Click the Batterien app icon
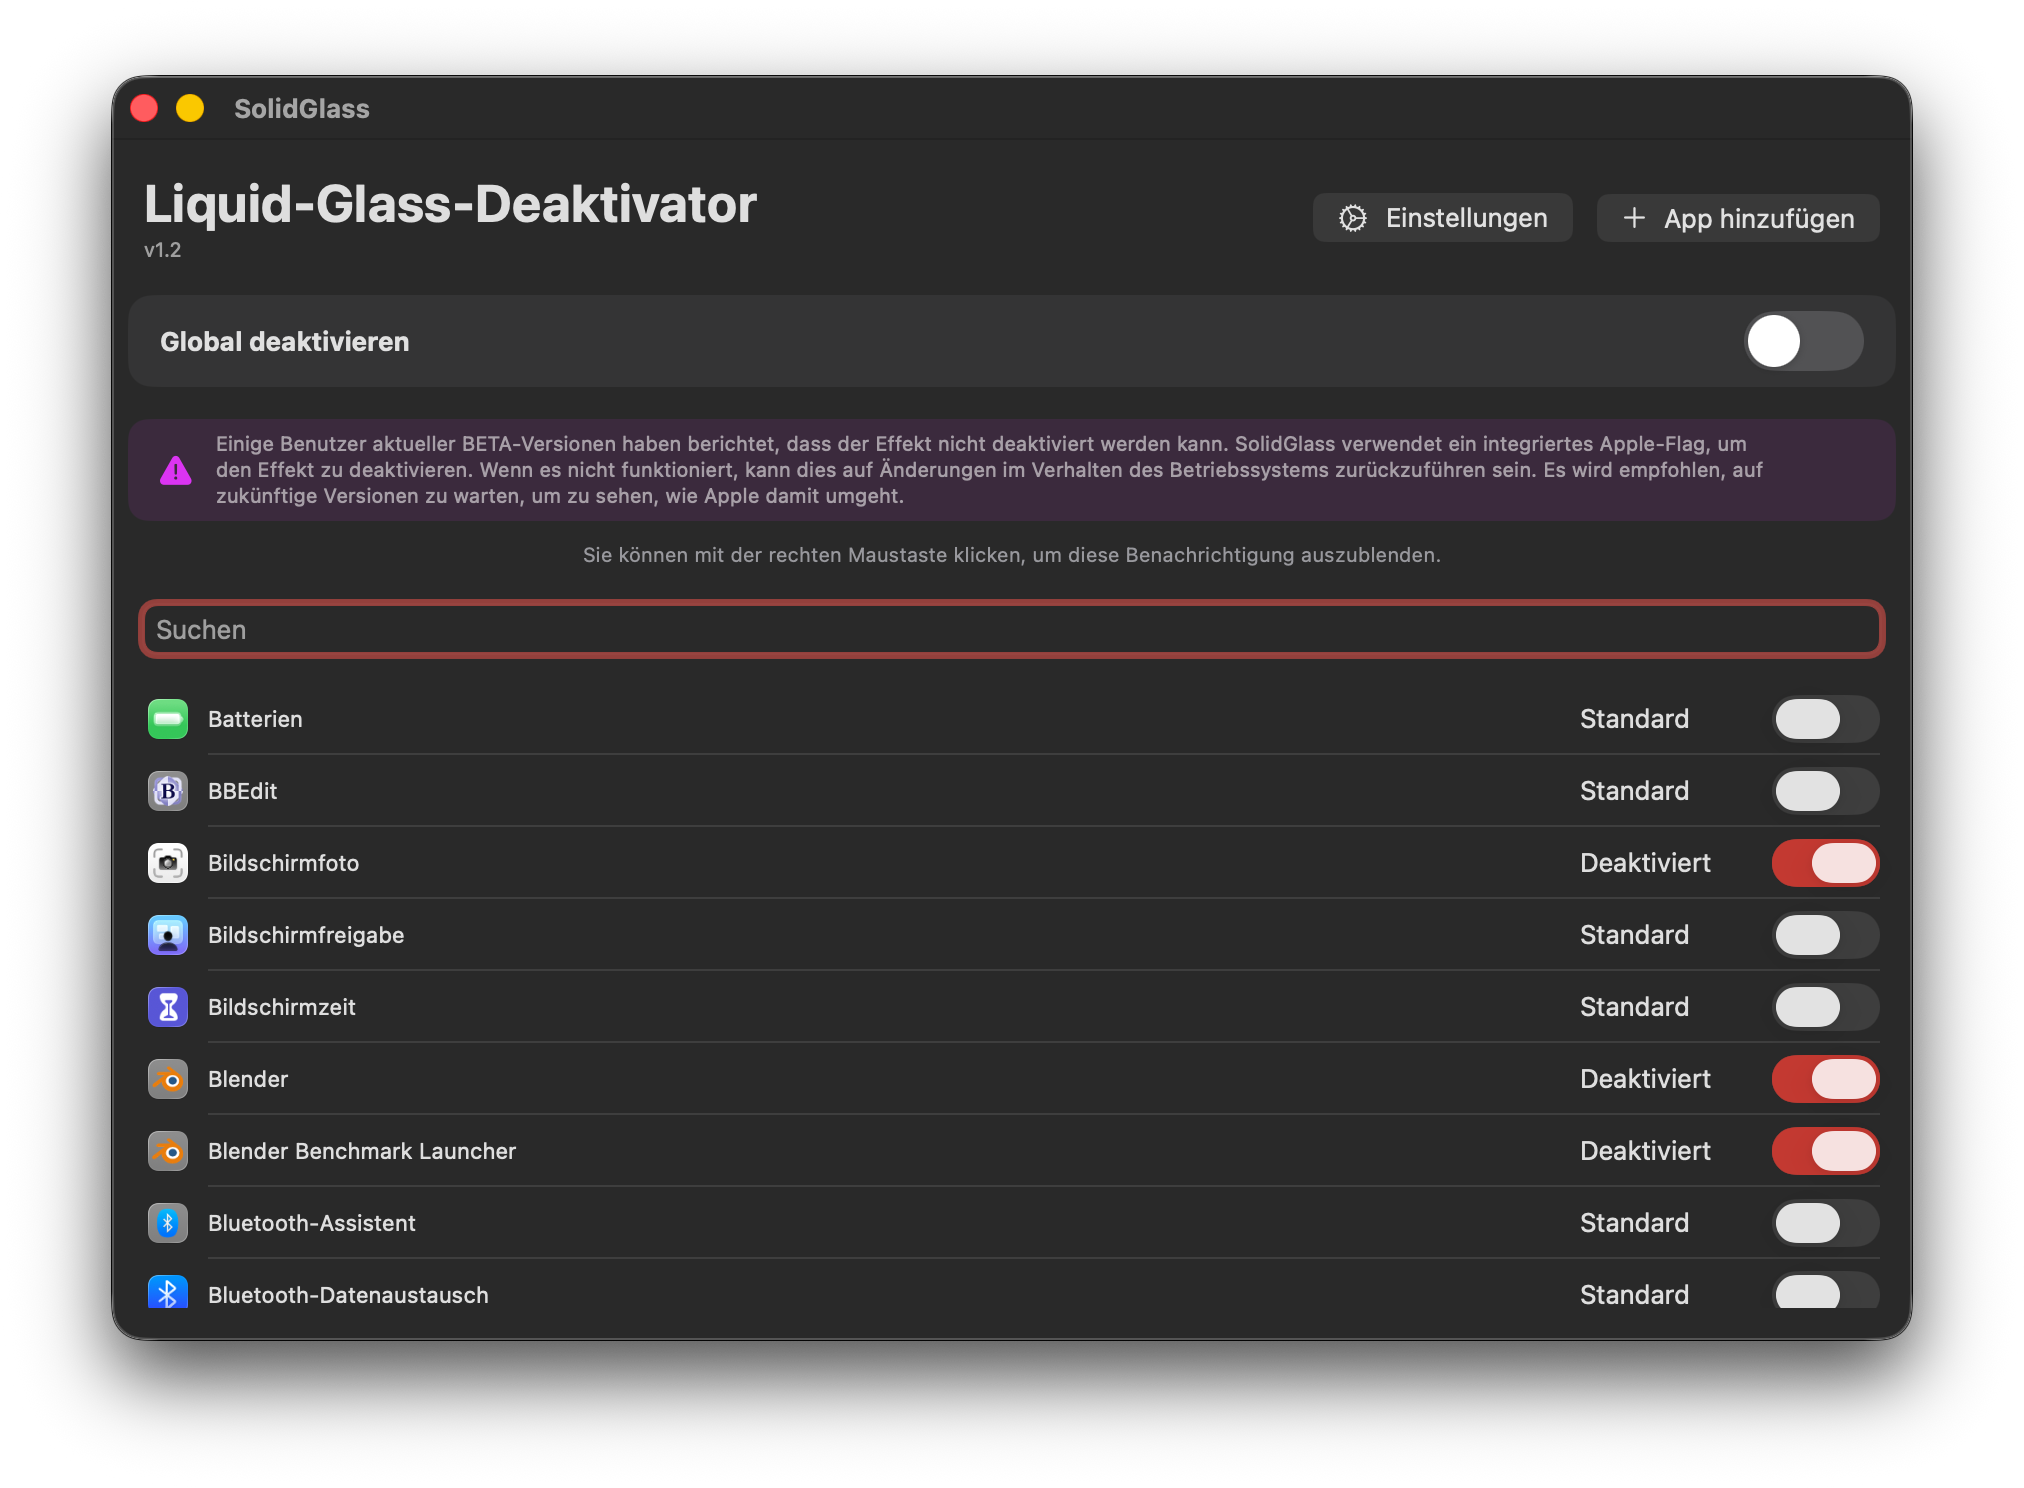 click(168, 719)
